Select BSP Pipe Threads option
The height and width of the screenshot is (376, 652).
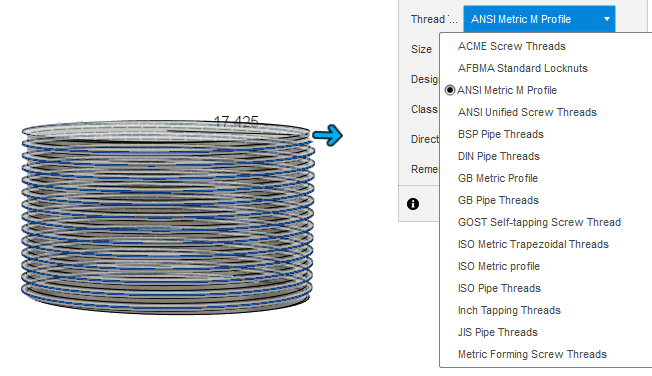(501, 134)
